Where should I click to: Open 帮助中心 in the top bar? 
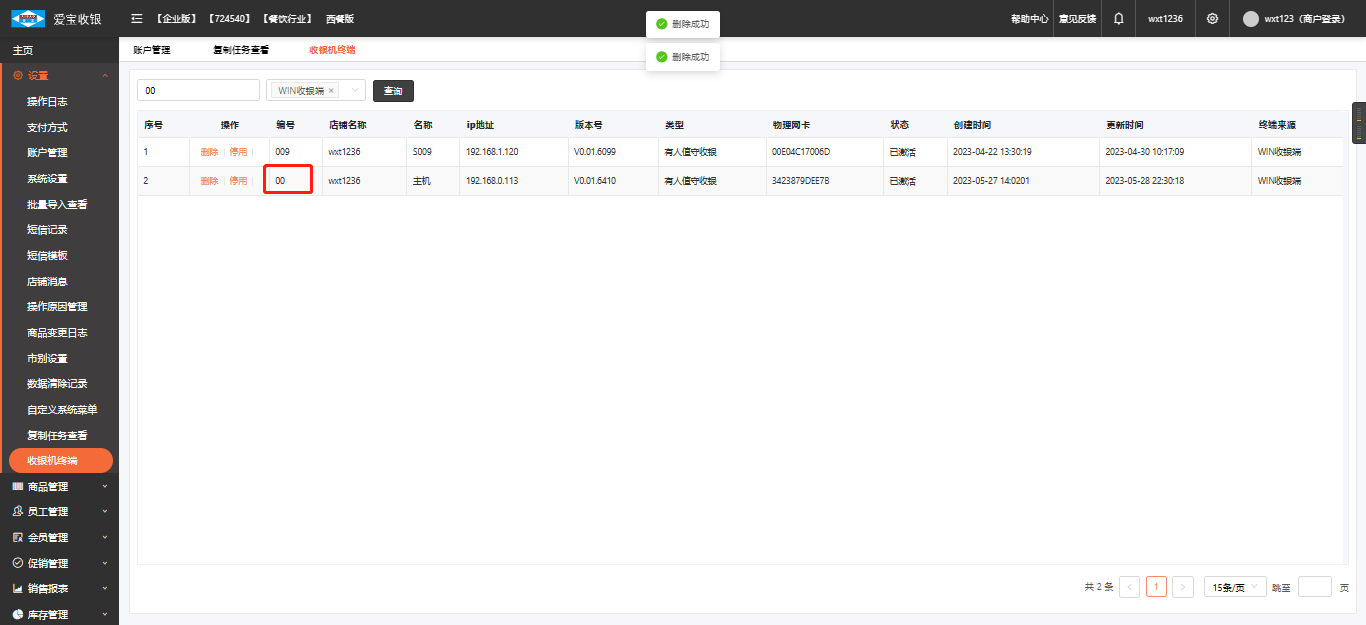click(1029, 18)
